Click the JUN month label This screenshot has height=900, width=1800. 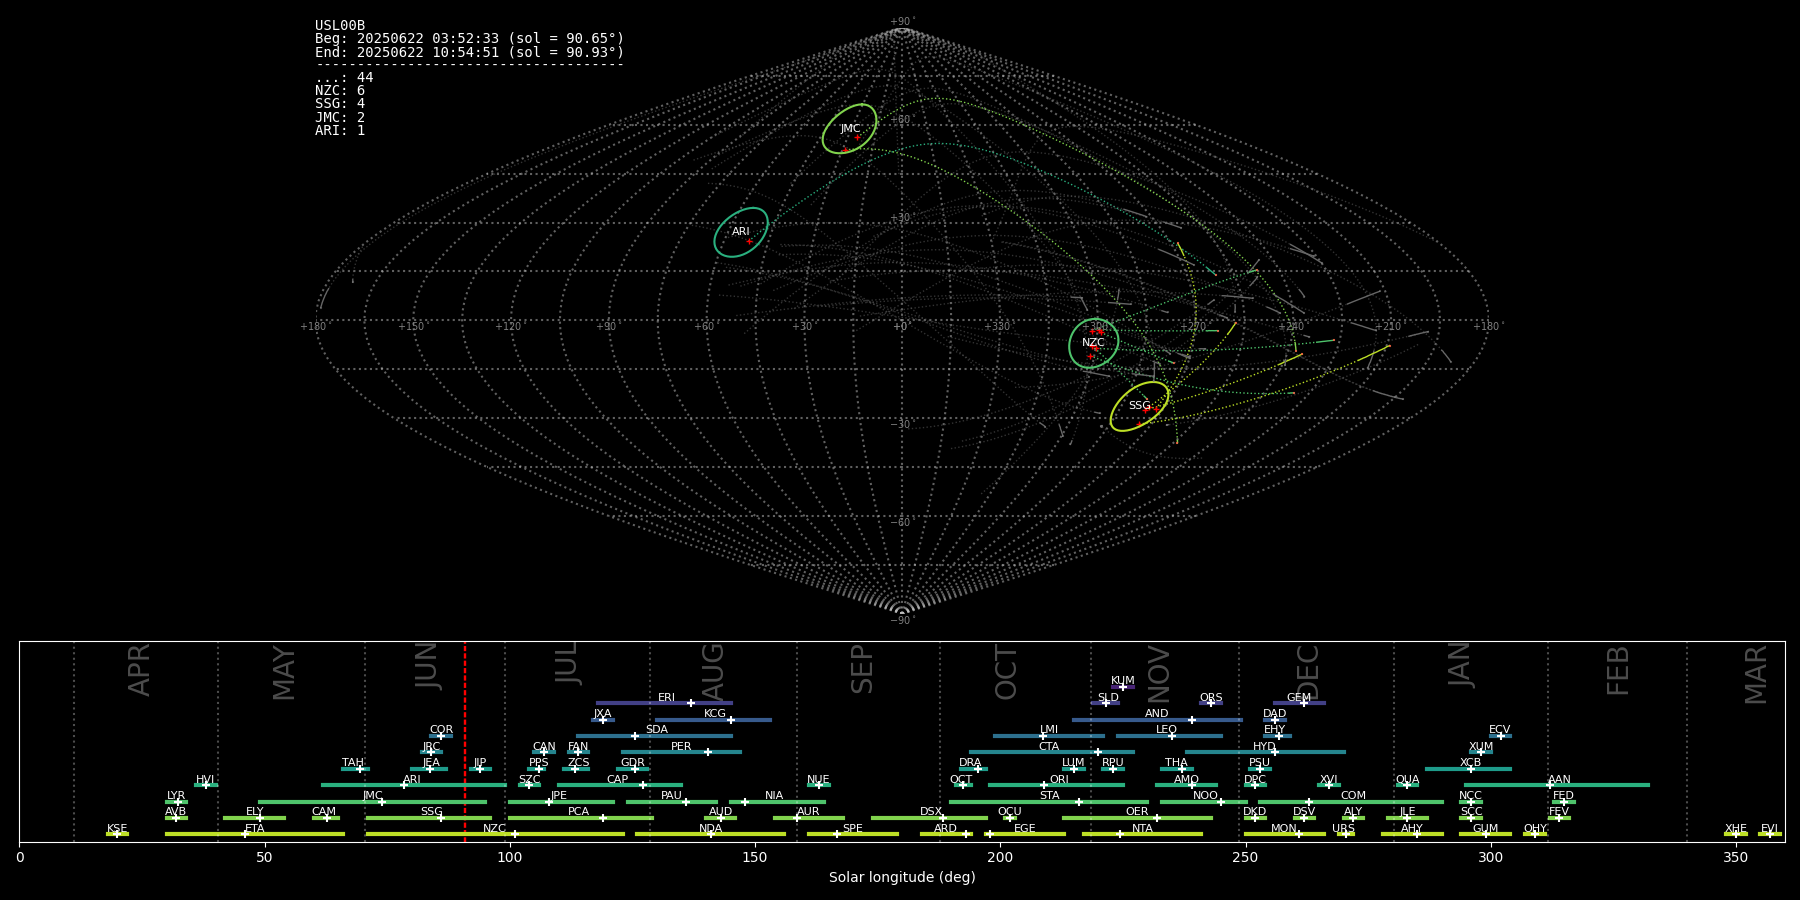[x=427, y=666]
